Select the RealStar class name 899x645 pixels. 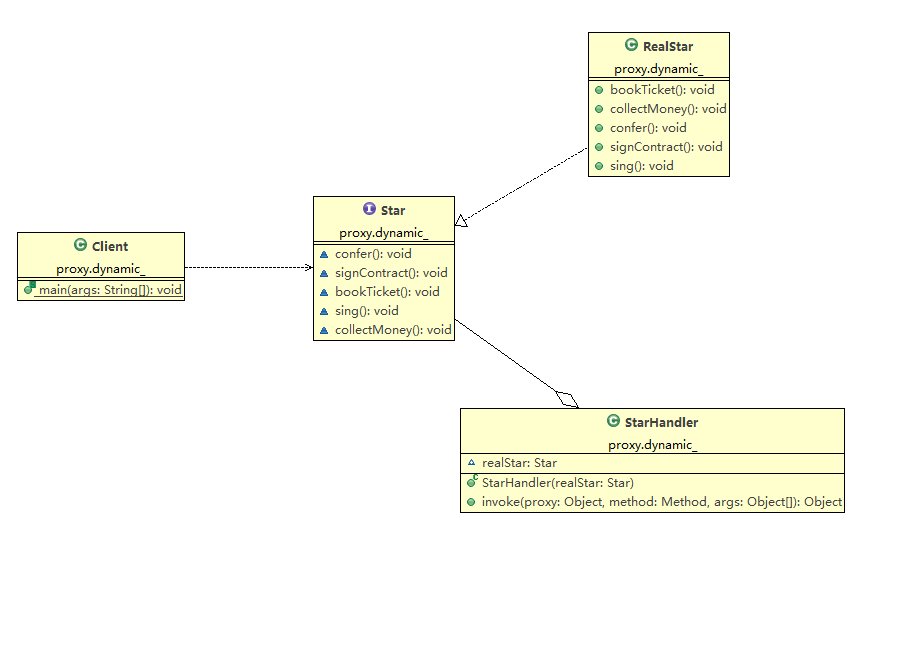click(668, 46)
